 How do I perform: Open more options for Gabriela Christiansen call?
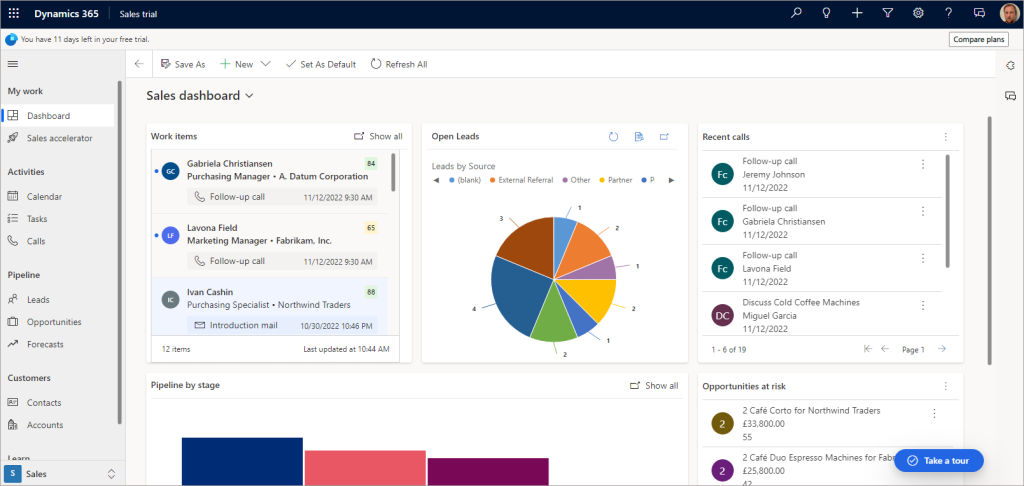coord(923,211)
